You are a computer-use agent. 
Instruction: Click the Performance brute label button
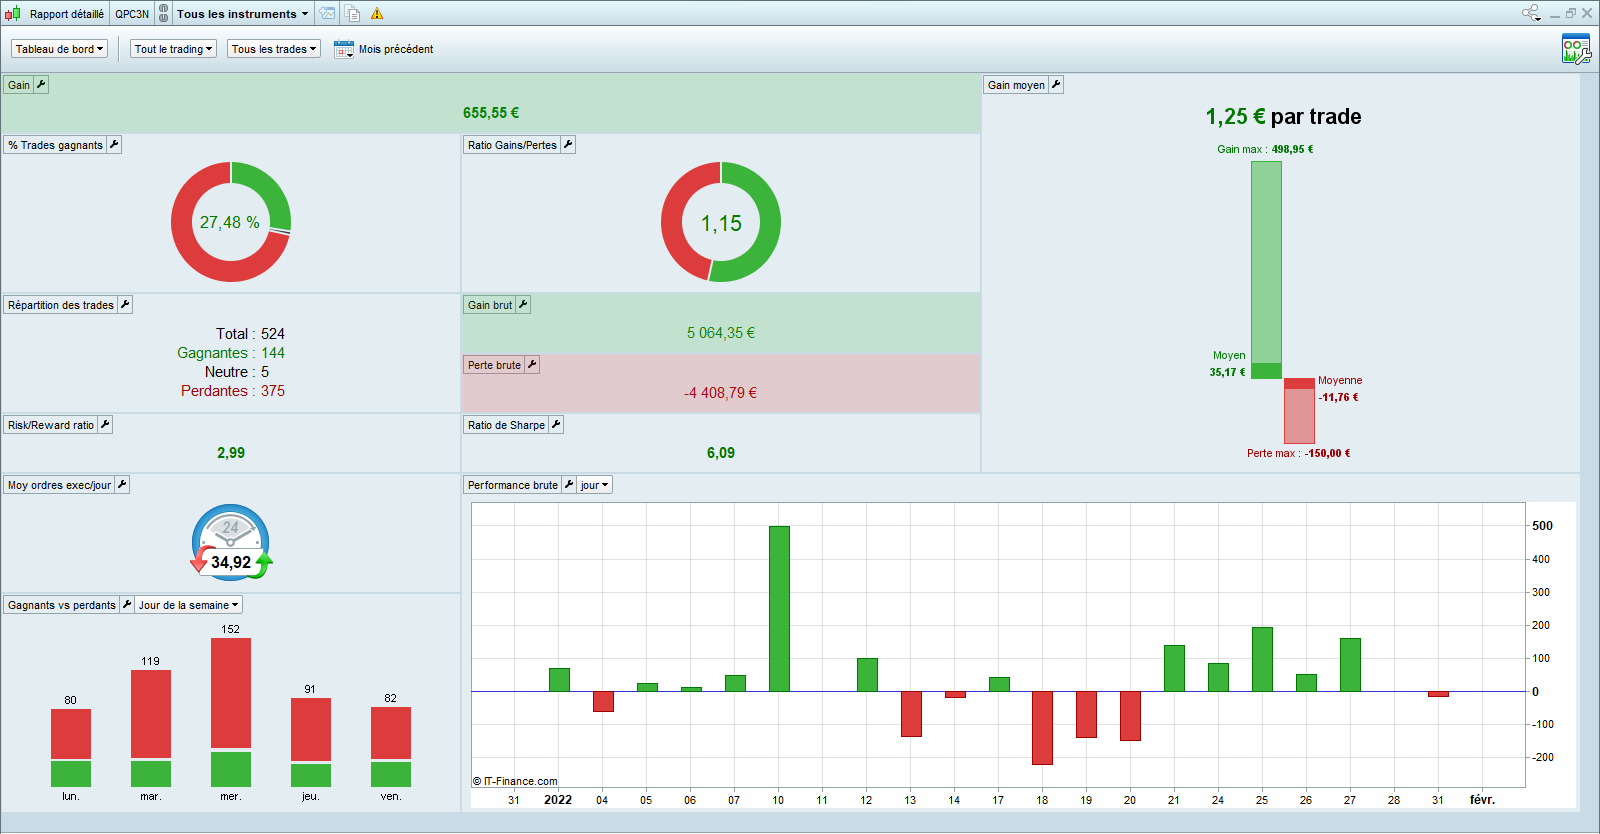tap(512, 485)
